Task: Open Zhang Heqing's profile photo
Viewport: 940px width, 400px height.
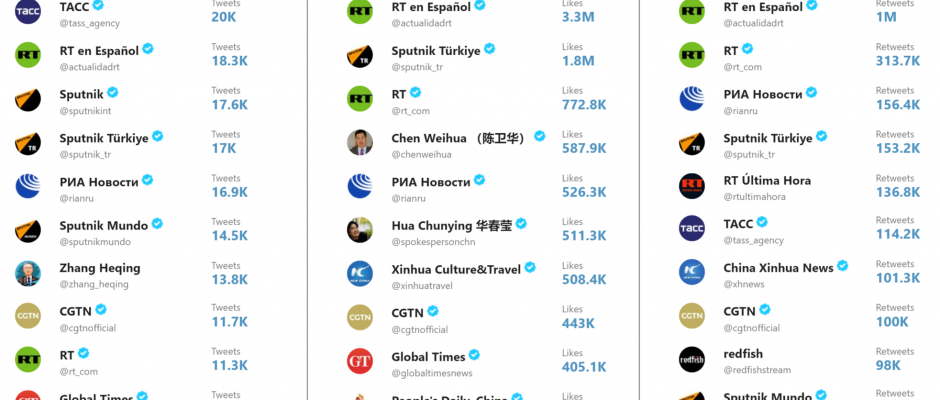Action: [28, 274]
